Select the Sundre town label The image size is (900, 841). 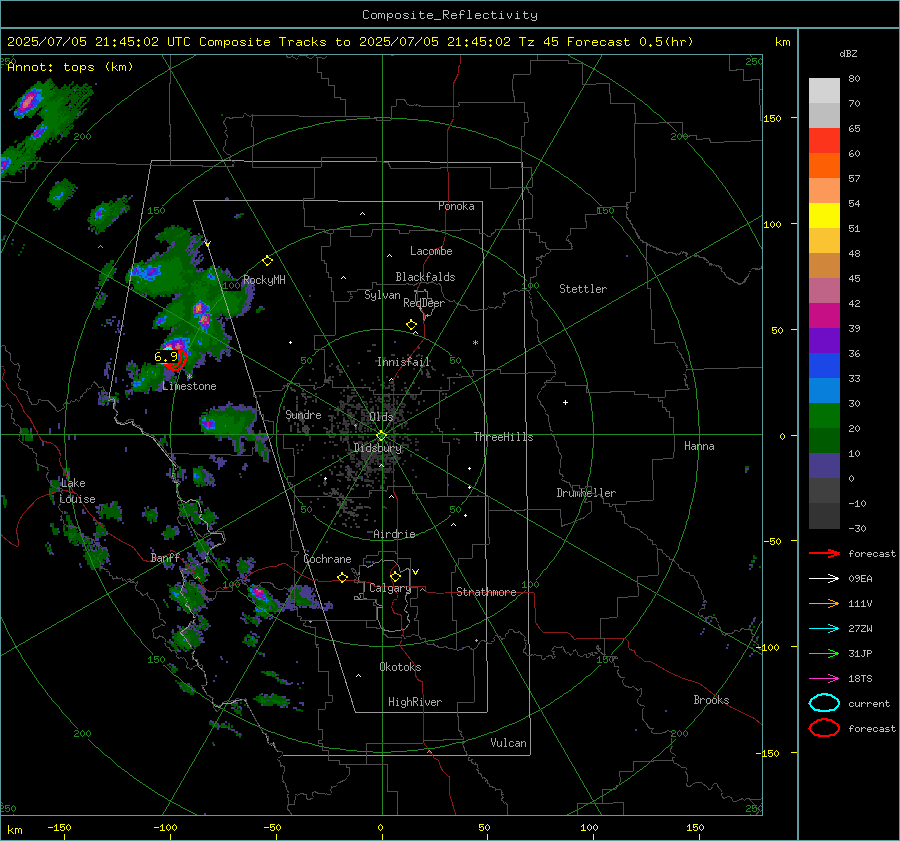[303, 415]
